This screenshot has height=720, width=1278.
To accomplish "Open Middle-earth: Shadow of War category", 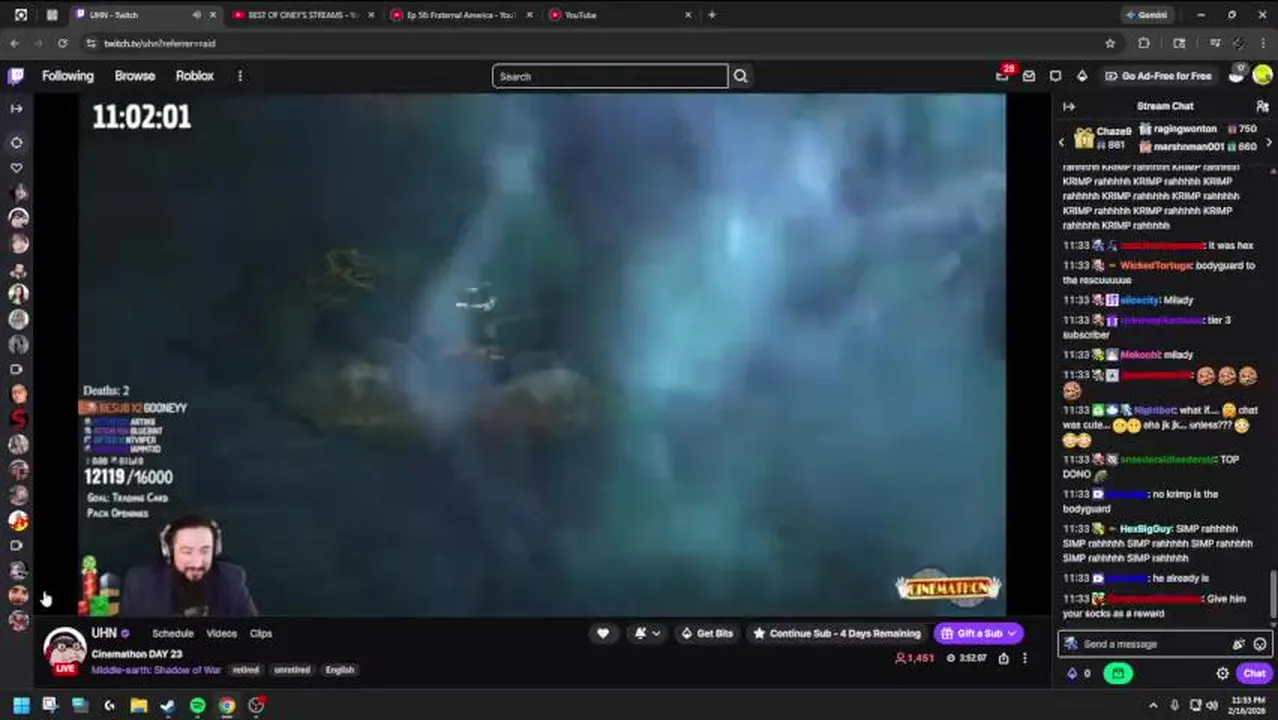I will [x=156, y=670].
